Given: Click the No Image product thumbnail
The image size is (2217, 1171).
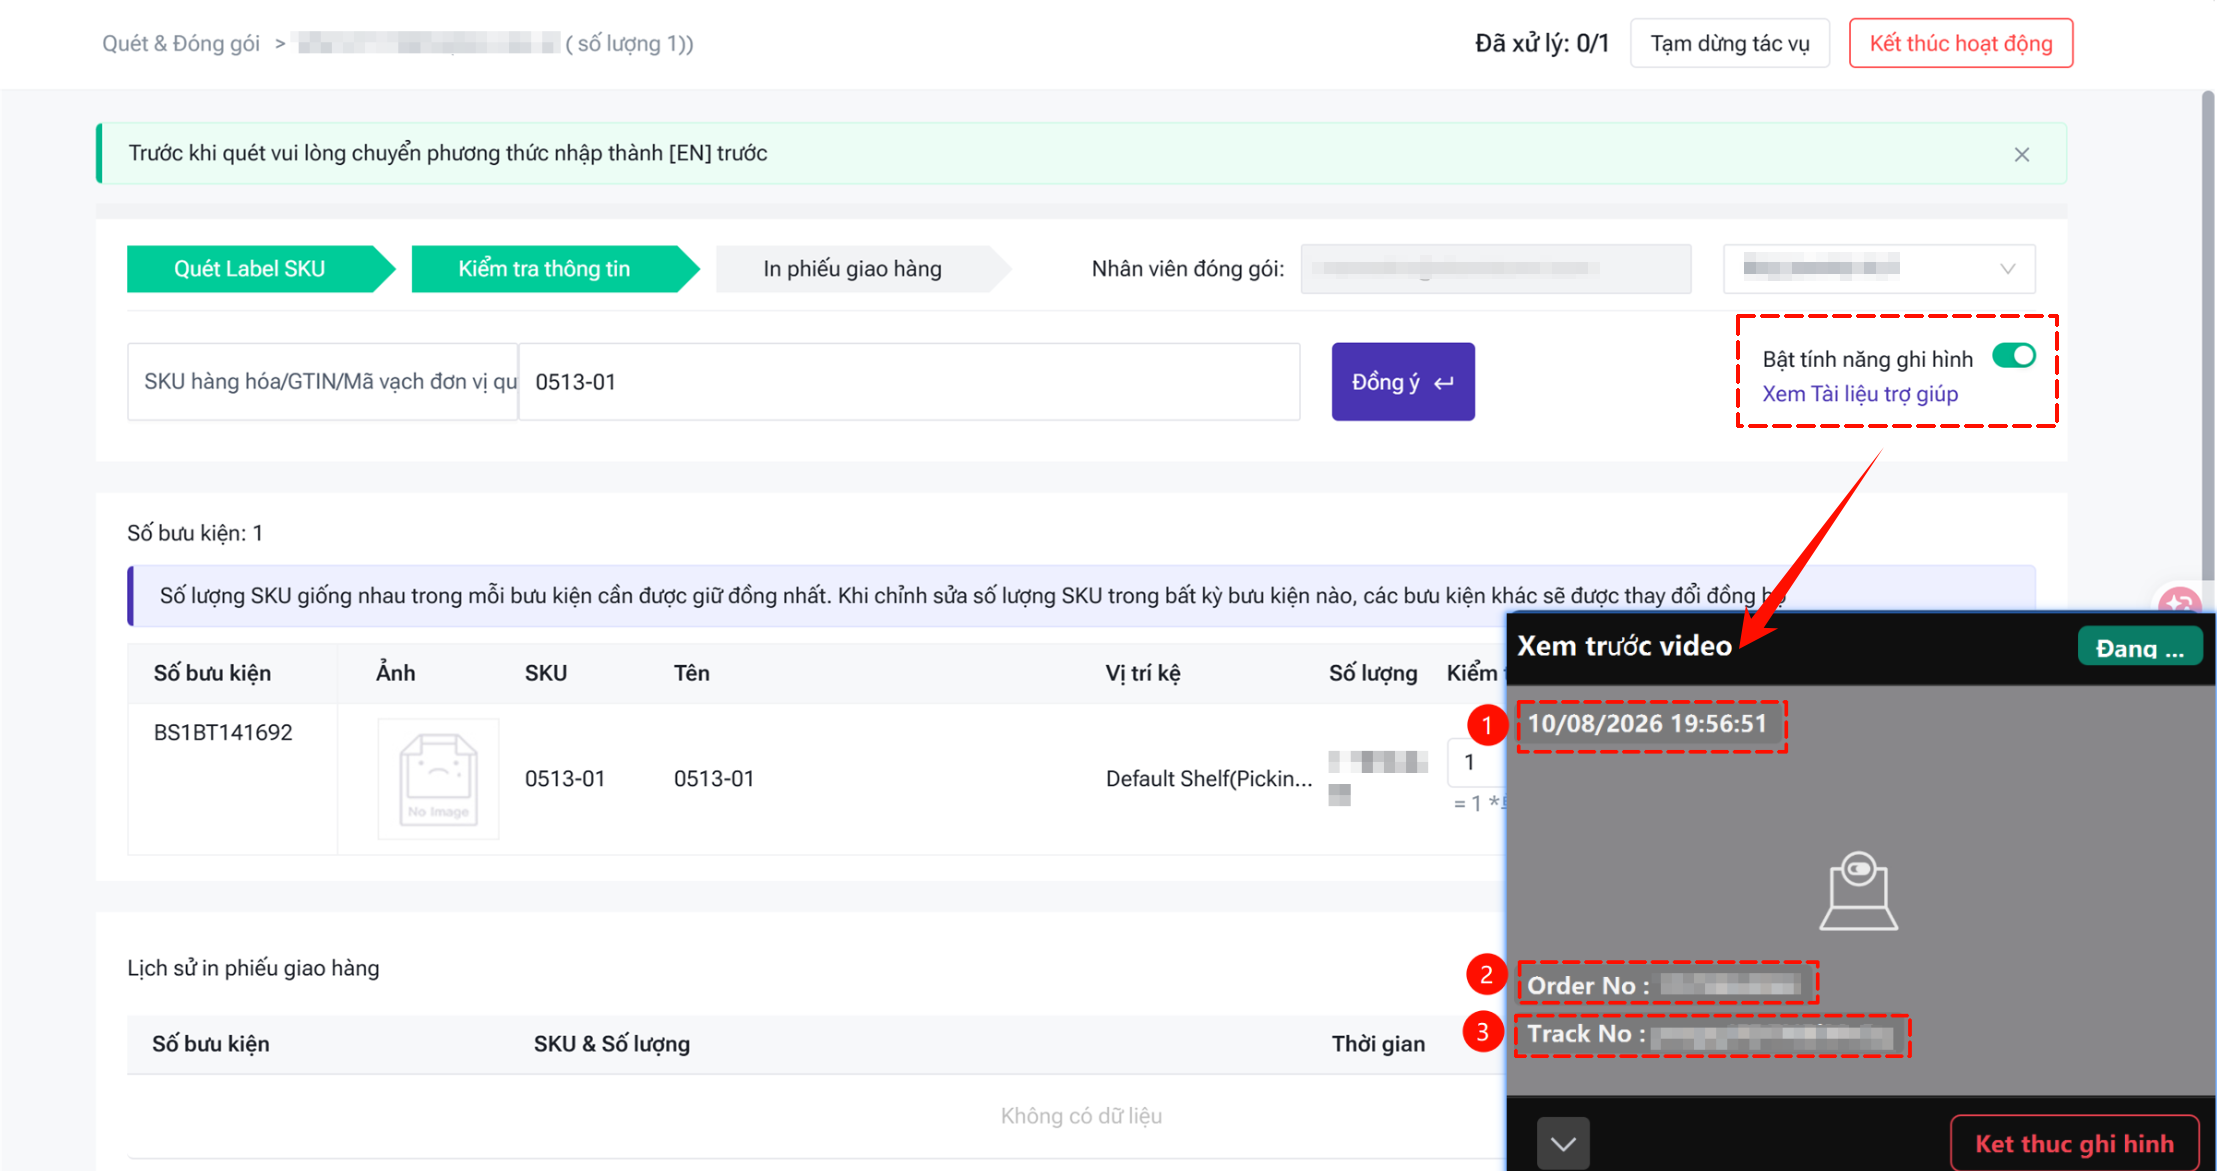Looking at the screenshot, I should 438,779.
